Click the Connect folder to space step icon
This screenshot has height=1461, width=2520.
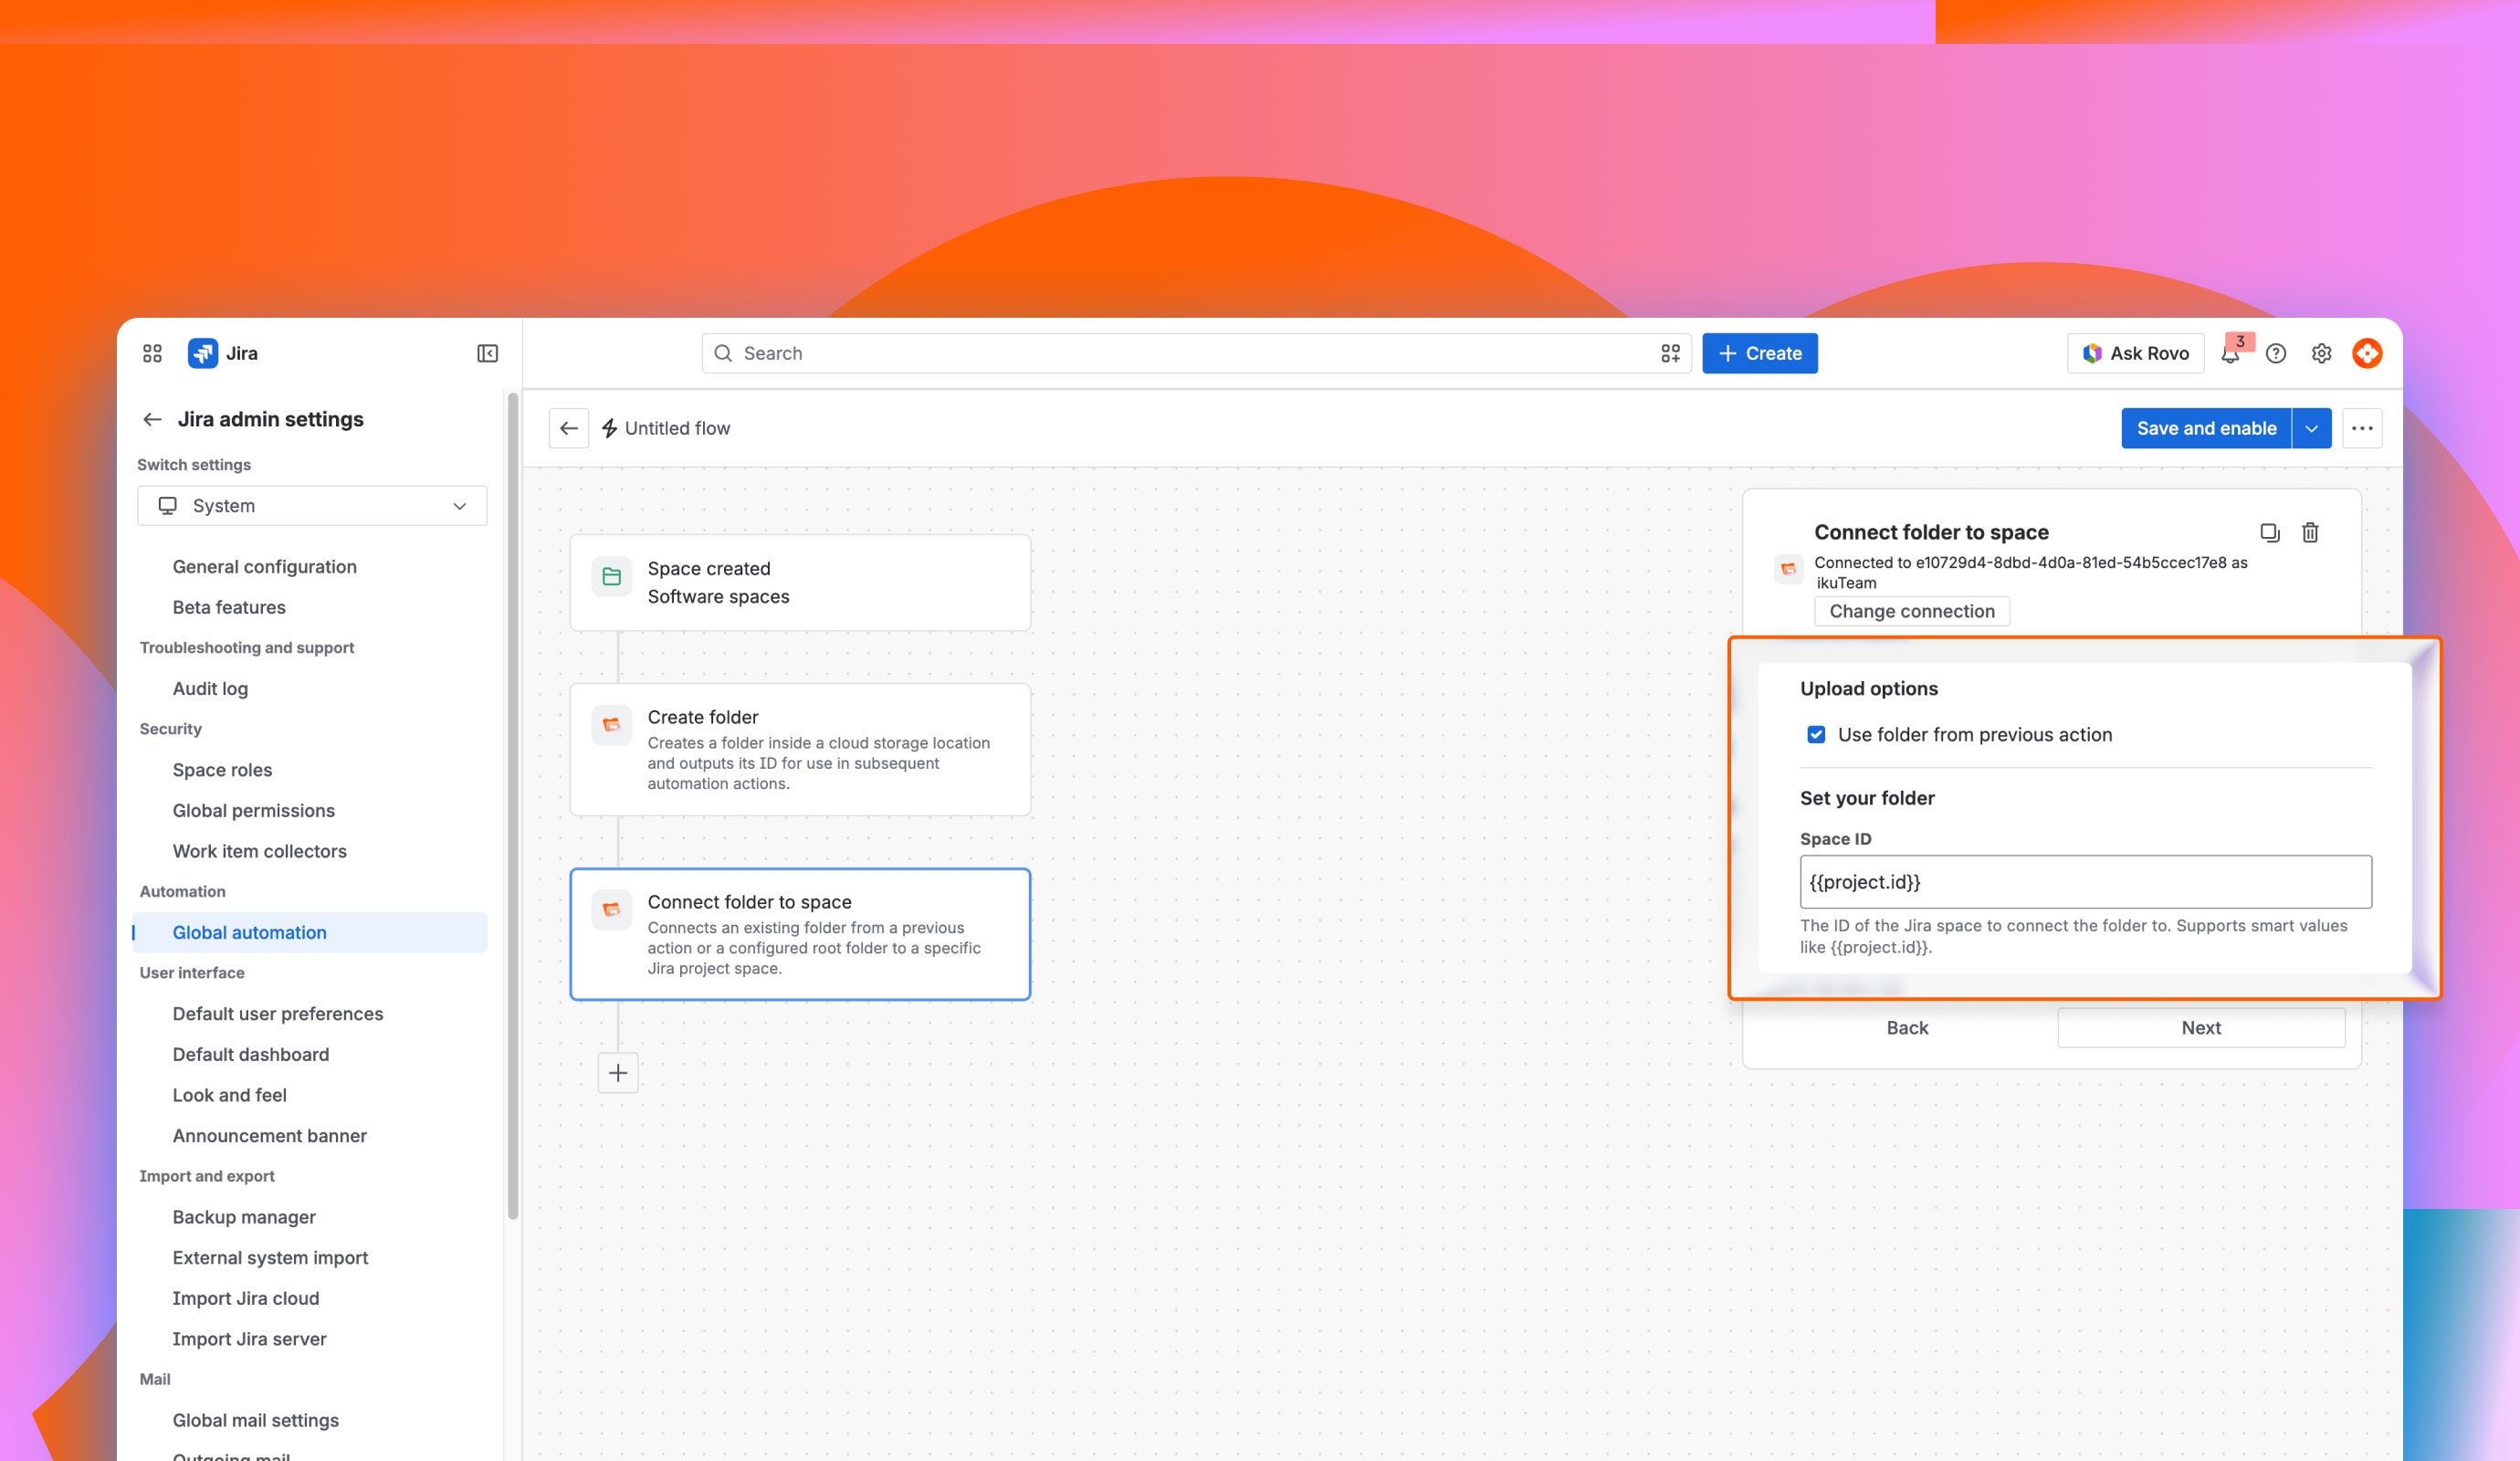[611, 910]
